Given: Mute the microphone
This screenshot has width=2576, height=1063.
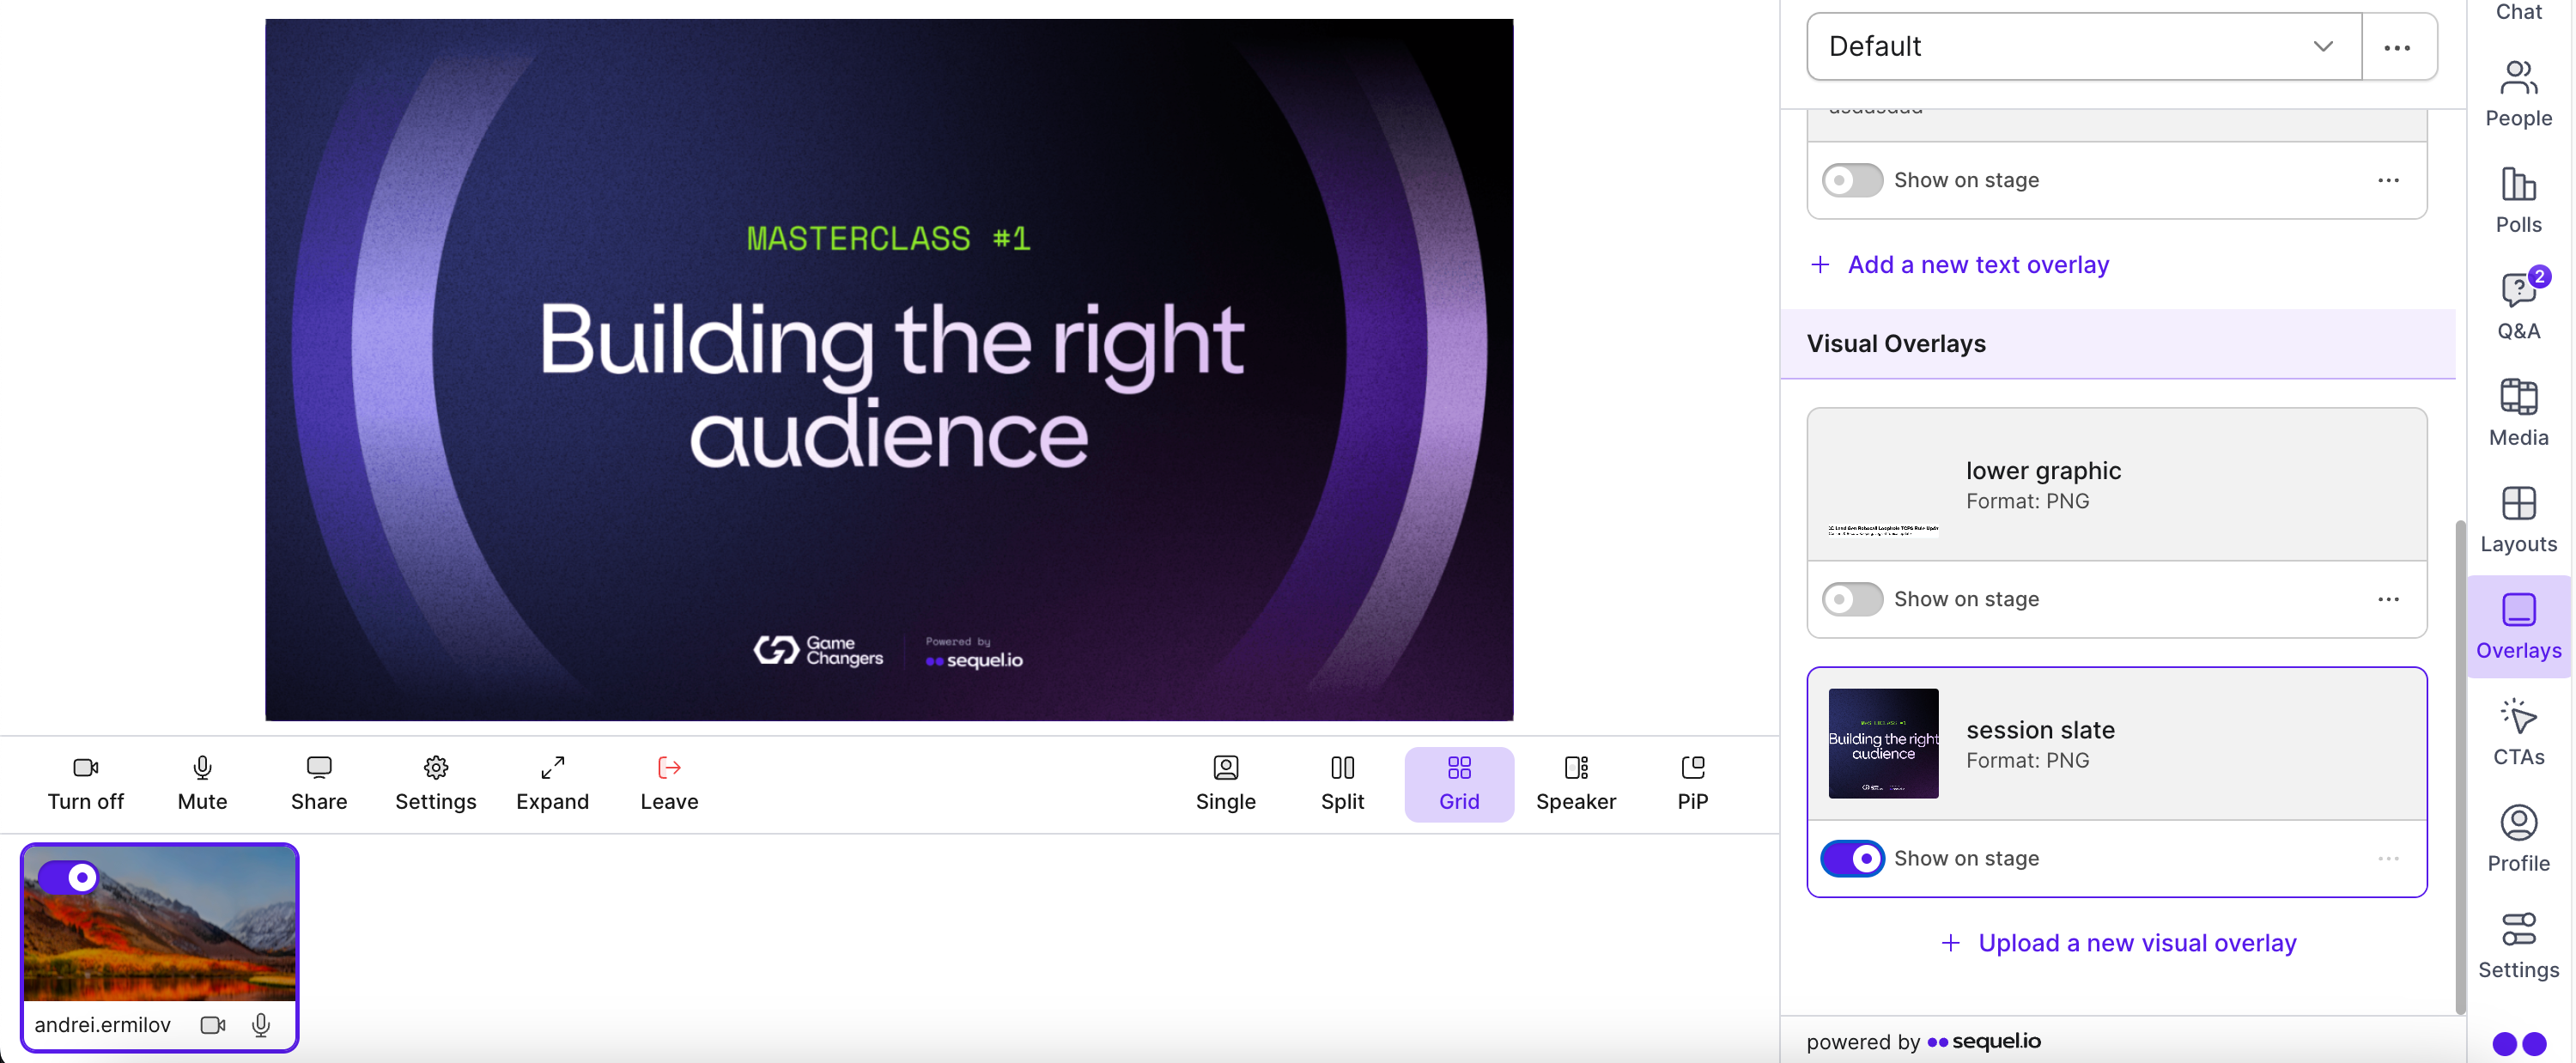Looking at the screenshot, I should 202,784.
